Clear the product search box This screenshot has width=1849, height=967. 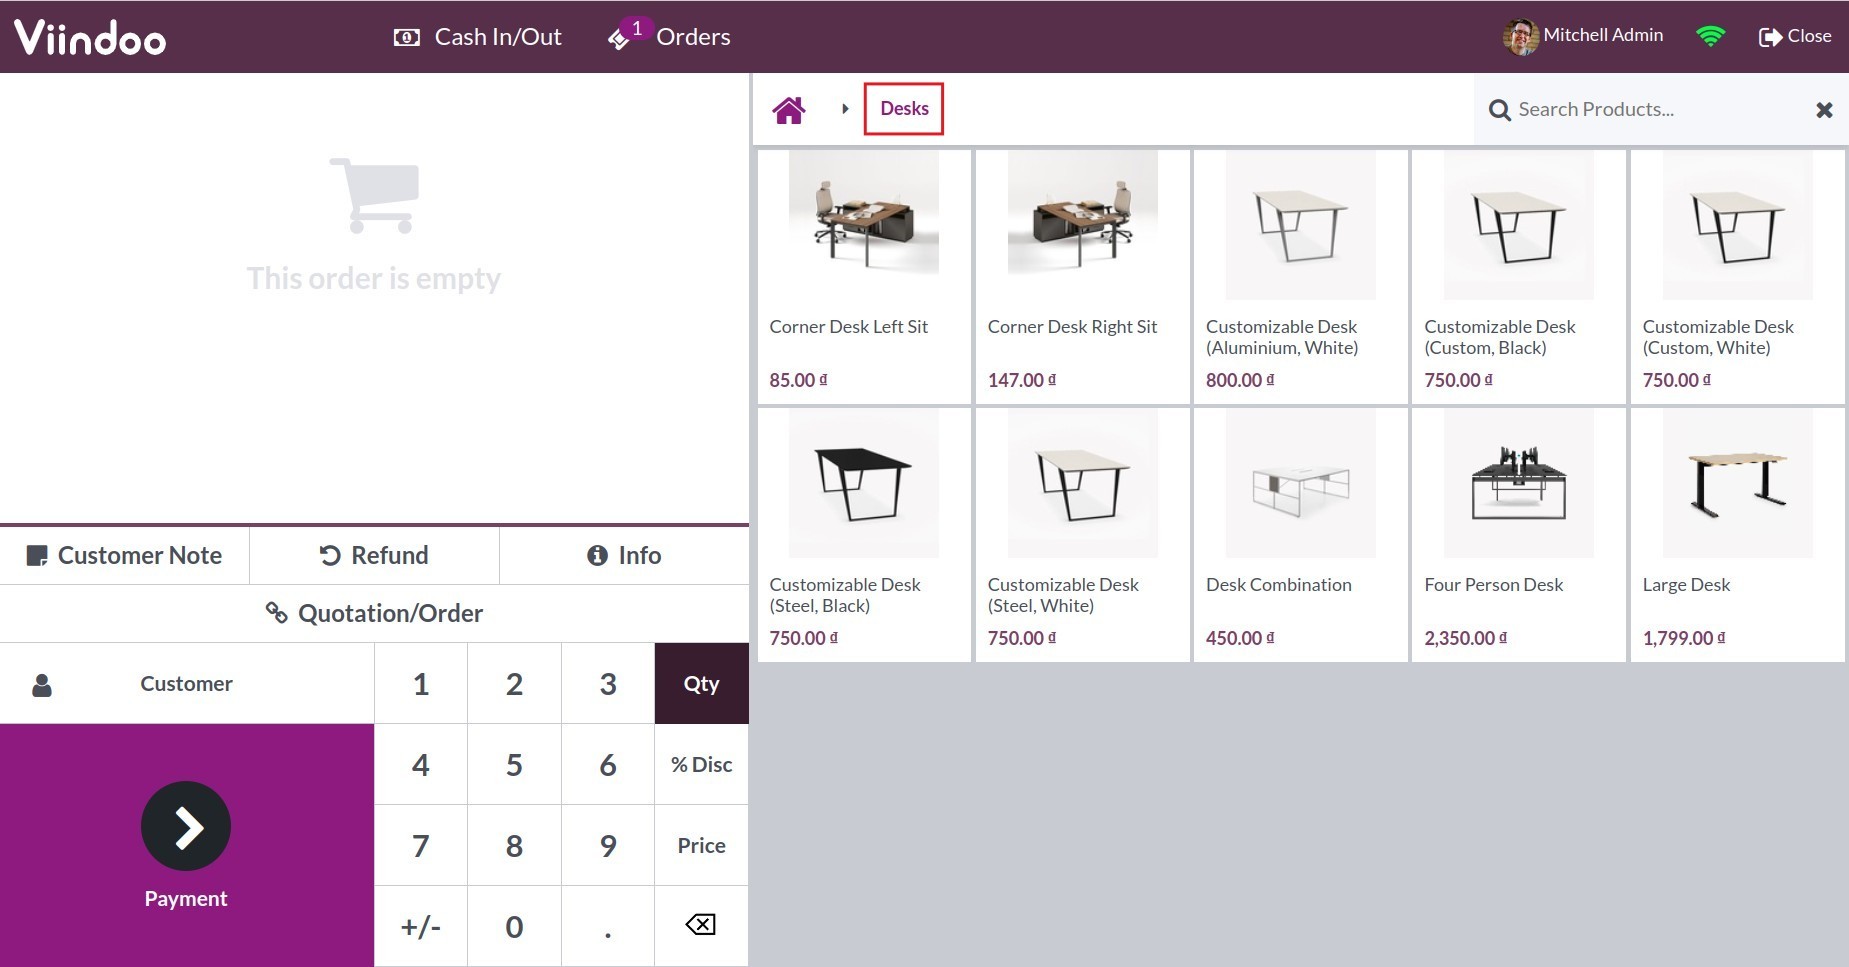[1824, 110]
